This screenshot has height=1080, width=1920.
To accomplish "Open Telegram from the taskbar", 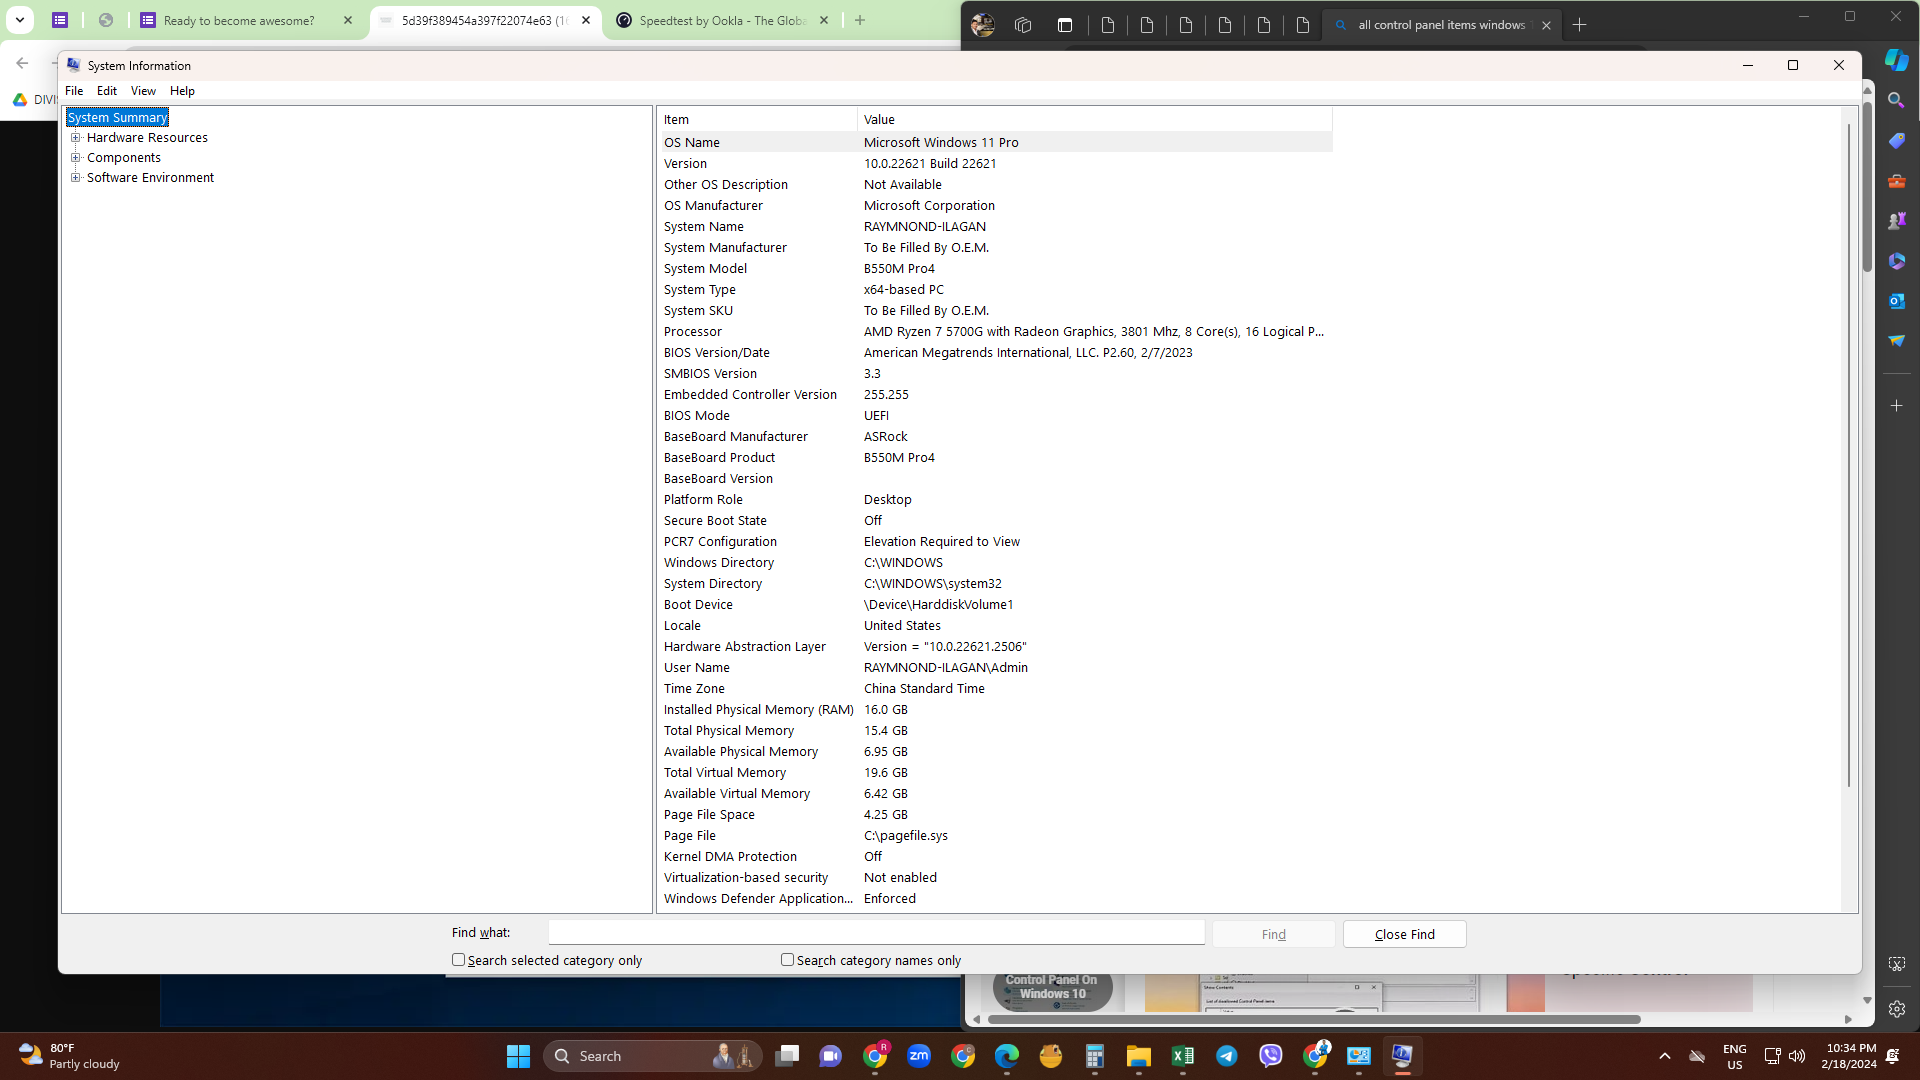I will (x=1227, y=1056).
